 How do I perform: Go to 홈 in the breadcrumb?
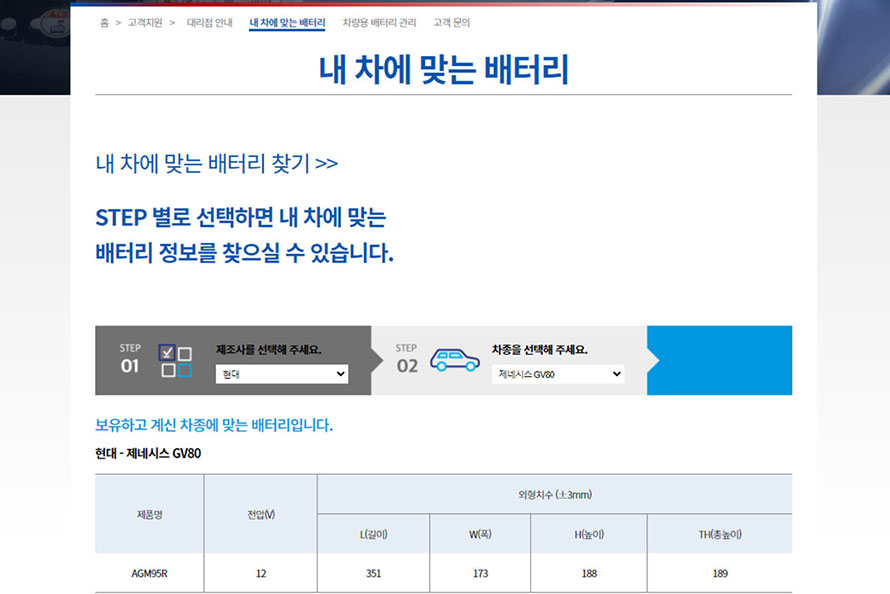pos(104,22)
